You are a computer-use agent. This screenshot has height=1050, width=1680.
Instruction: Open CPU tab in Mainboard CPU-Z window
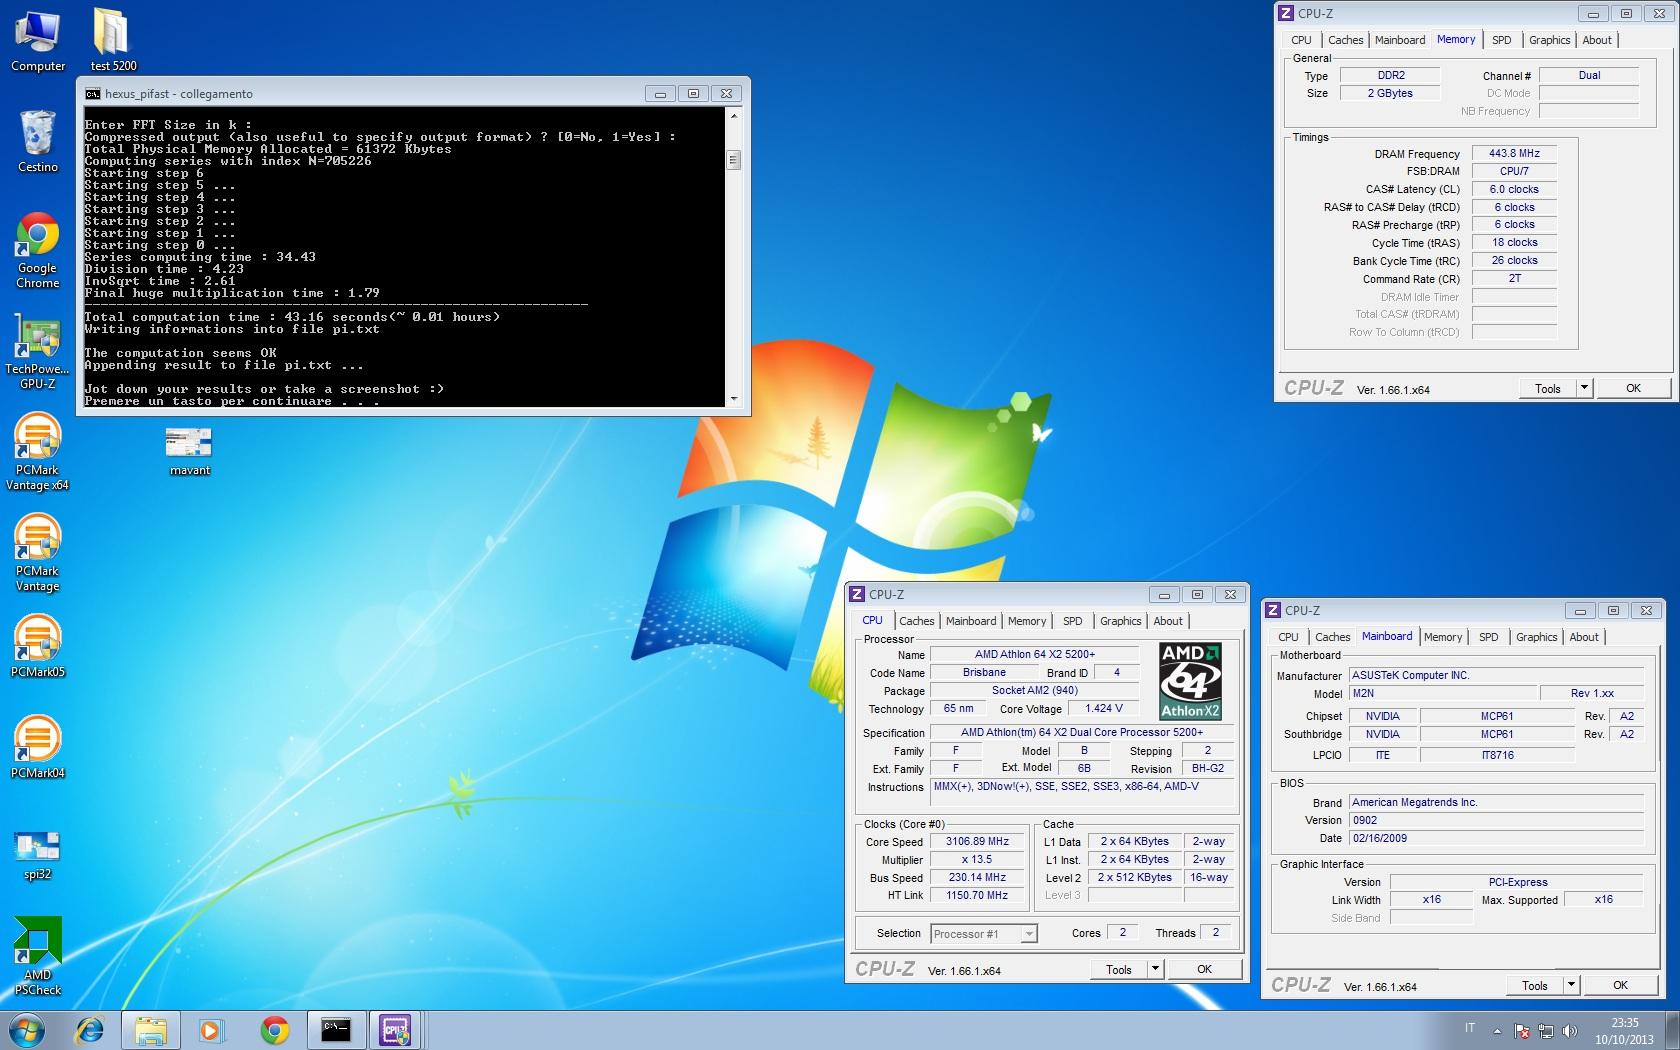pos(1288,637)
